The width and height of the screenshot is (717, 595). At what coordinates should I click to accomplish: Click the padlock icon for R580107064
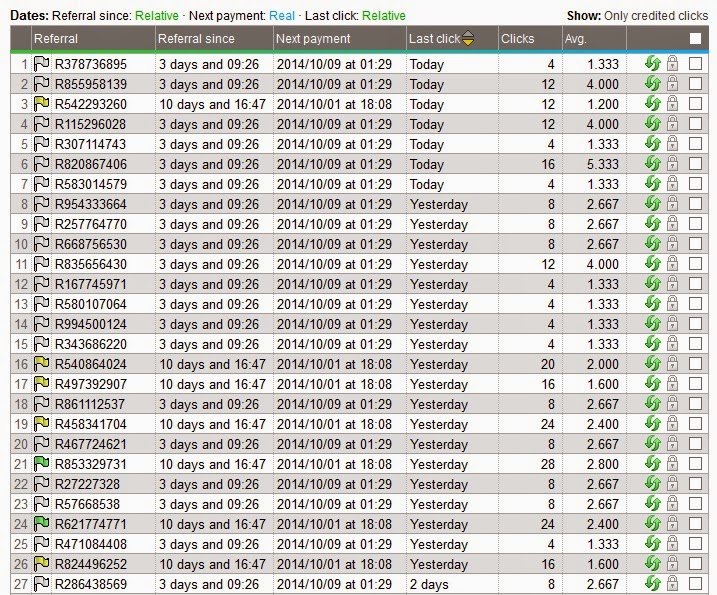672,304
